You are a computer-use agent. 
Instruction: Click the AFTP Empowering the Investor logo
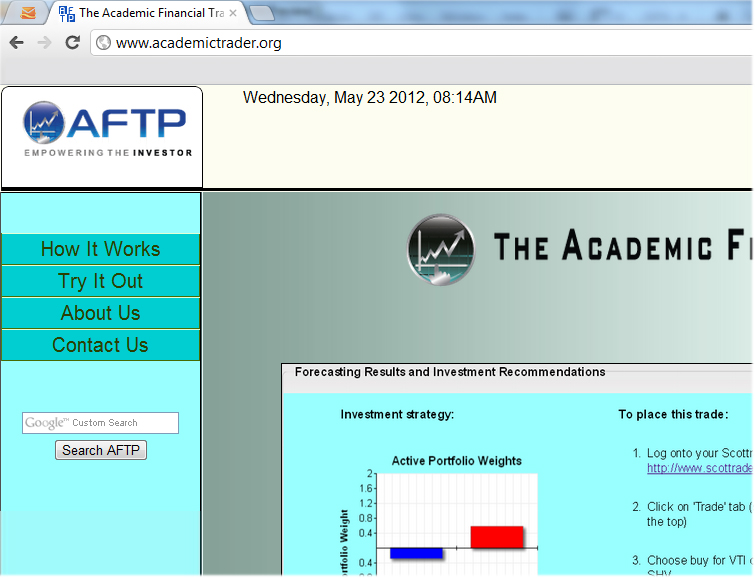(x=107, y=129)
